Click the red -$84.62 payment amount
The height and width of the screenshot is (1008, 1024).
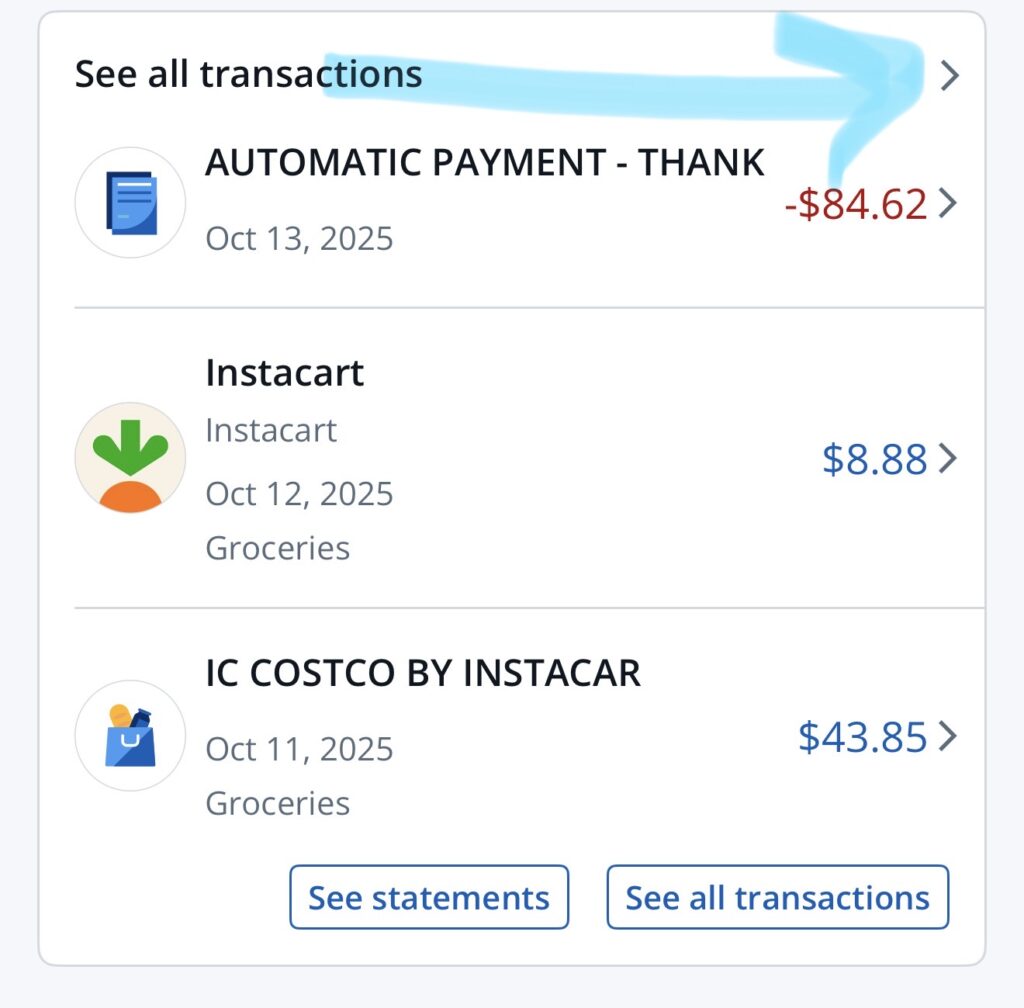click(x=856, y=204)
